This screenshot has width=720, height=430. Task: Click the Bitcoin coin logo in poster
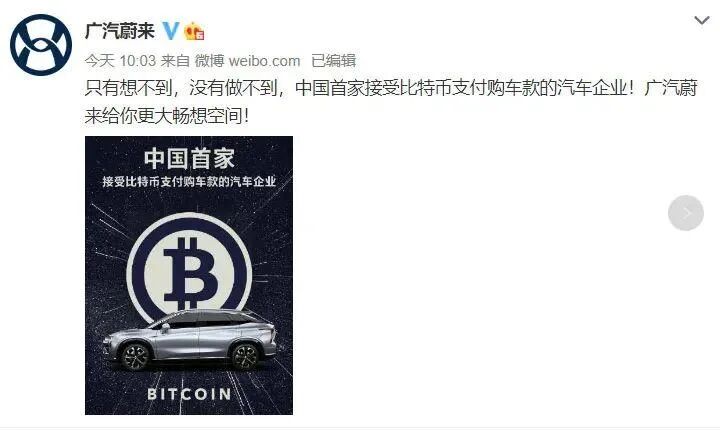coord(189,269)
